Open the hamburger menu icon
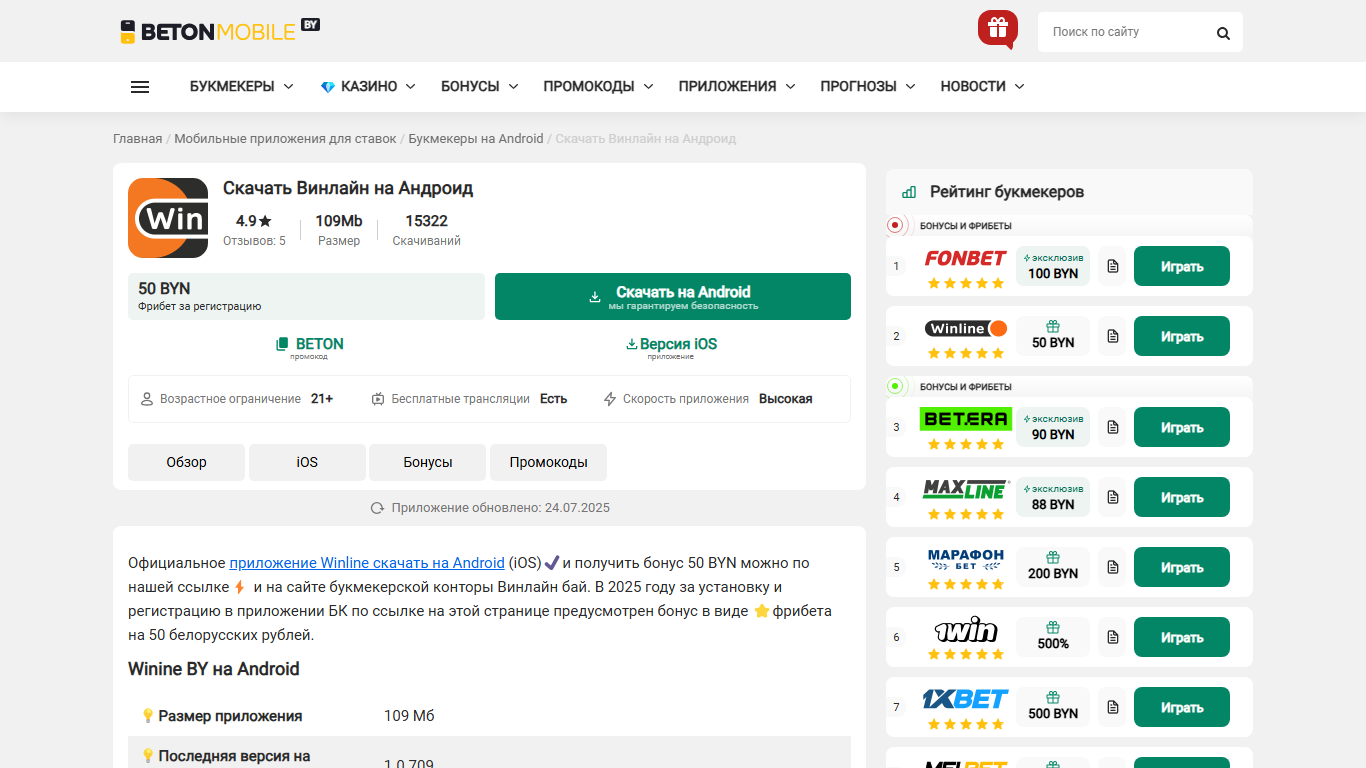 [140, 87]
